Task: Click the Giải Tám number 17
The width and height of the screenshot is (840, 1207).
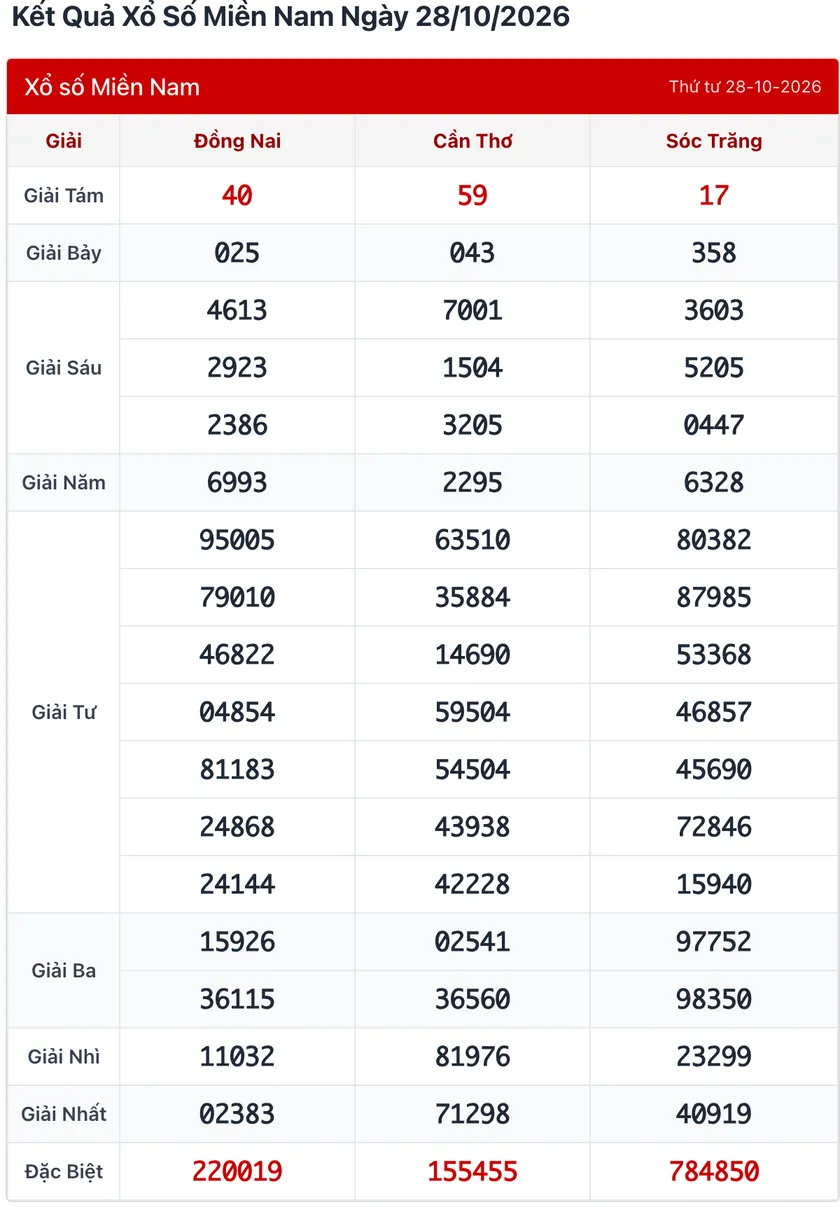Action: (714, 195)
